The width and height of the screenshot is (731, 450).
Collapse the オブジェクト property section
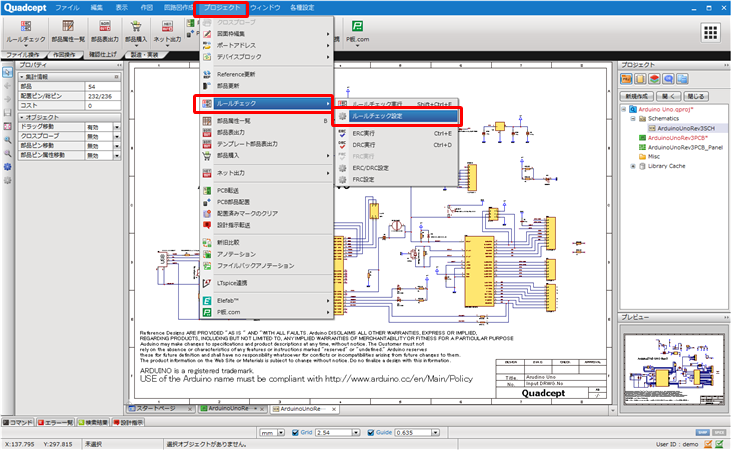(x=22, y=117)
